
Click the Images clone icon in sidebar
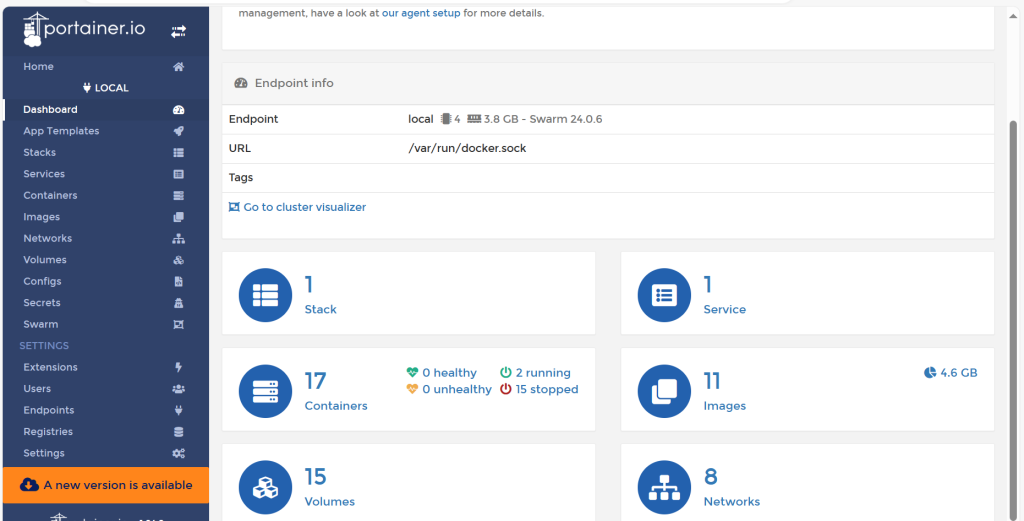[178, 217]
